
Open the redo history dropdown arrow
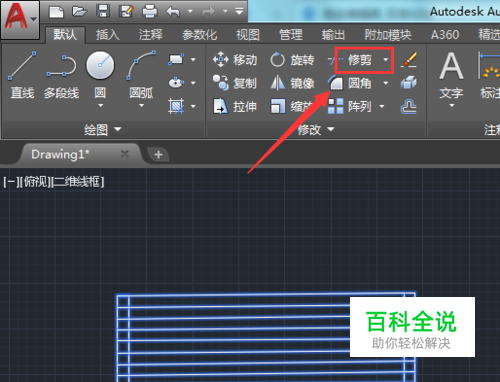tap(225, 12)
